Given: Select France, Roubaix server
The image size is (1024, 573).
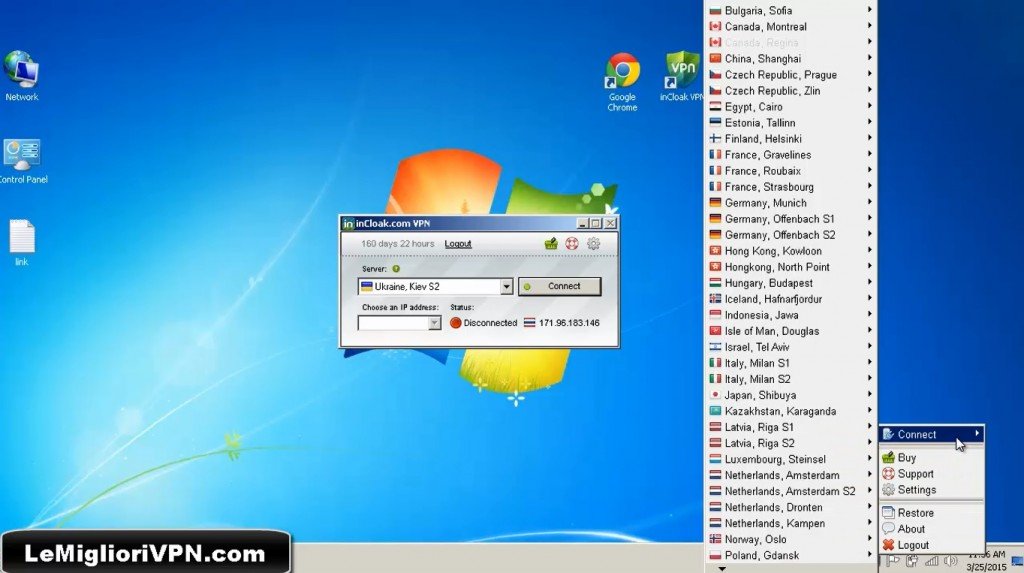Looking at the screenshot, I should pos(791,171).
